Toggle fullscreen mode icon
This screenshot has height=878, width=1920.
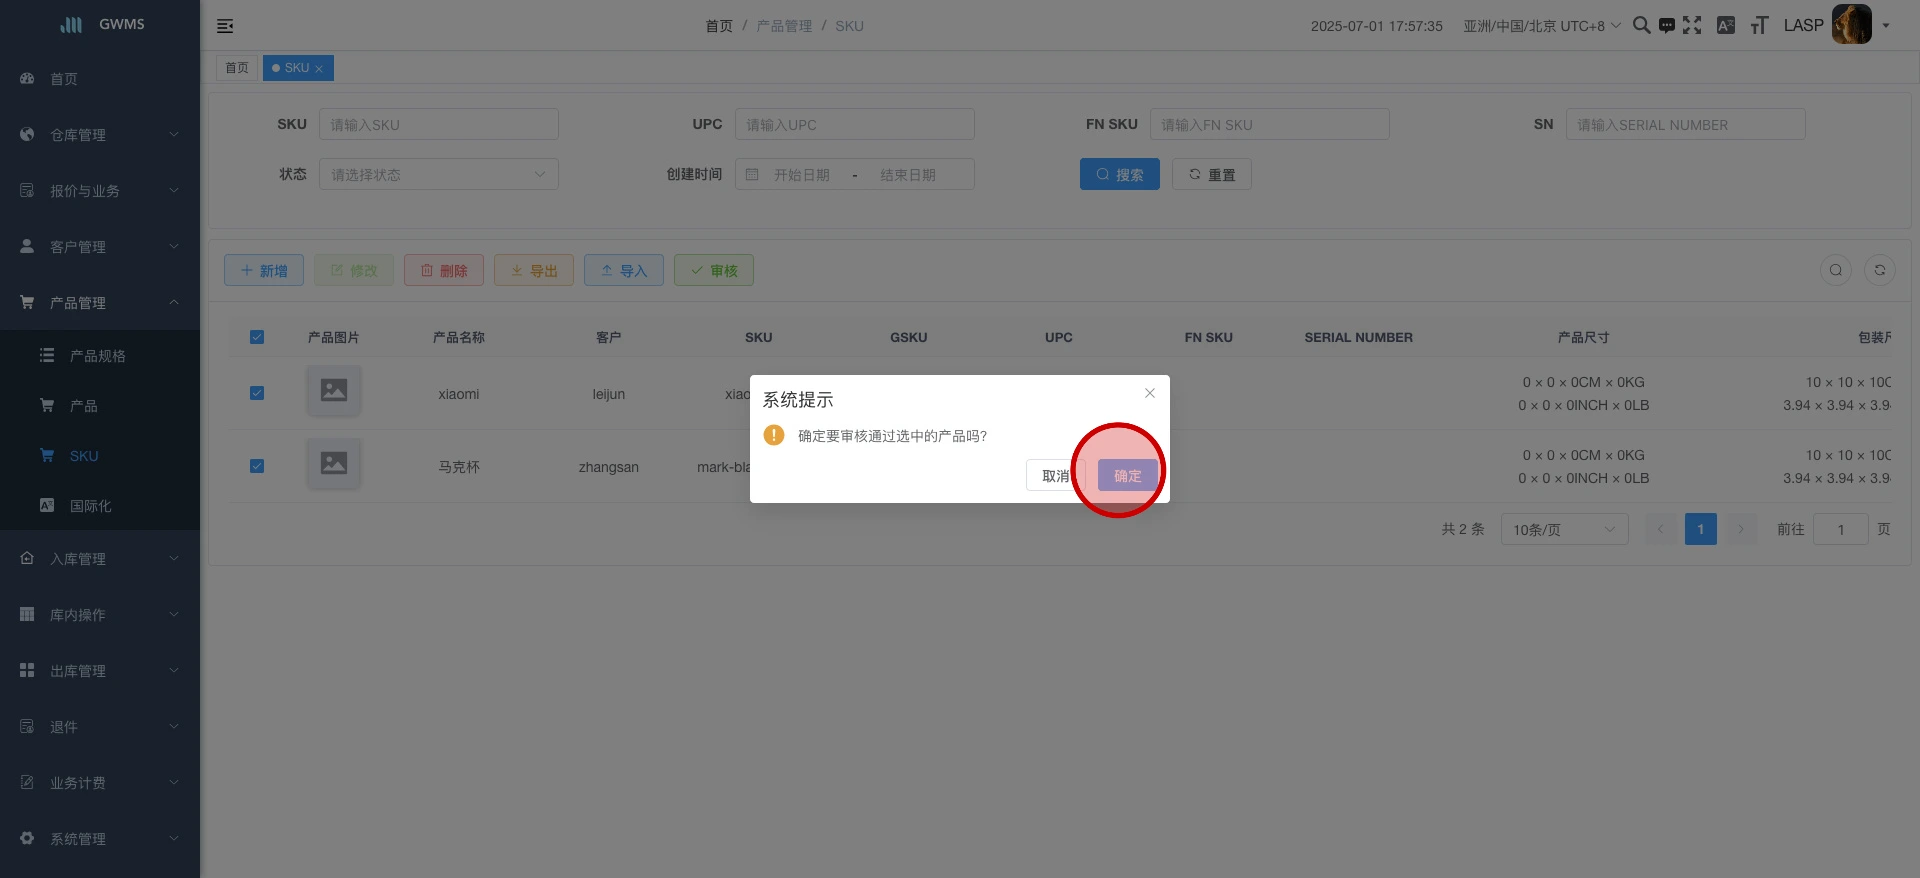[x=1692, y=26]
